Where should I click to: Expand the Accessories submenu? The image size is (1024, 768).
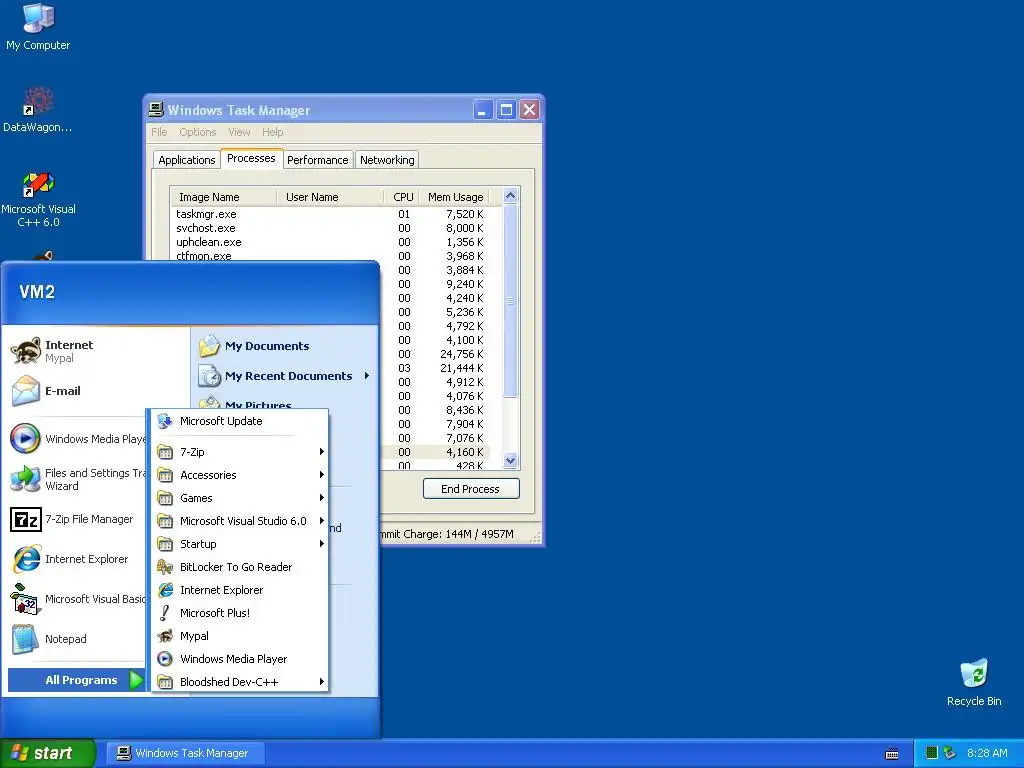(x=240, y=475)
